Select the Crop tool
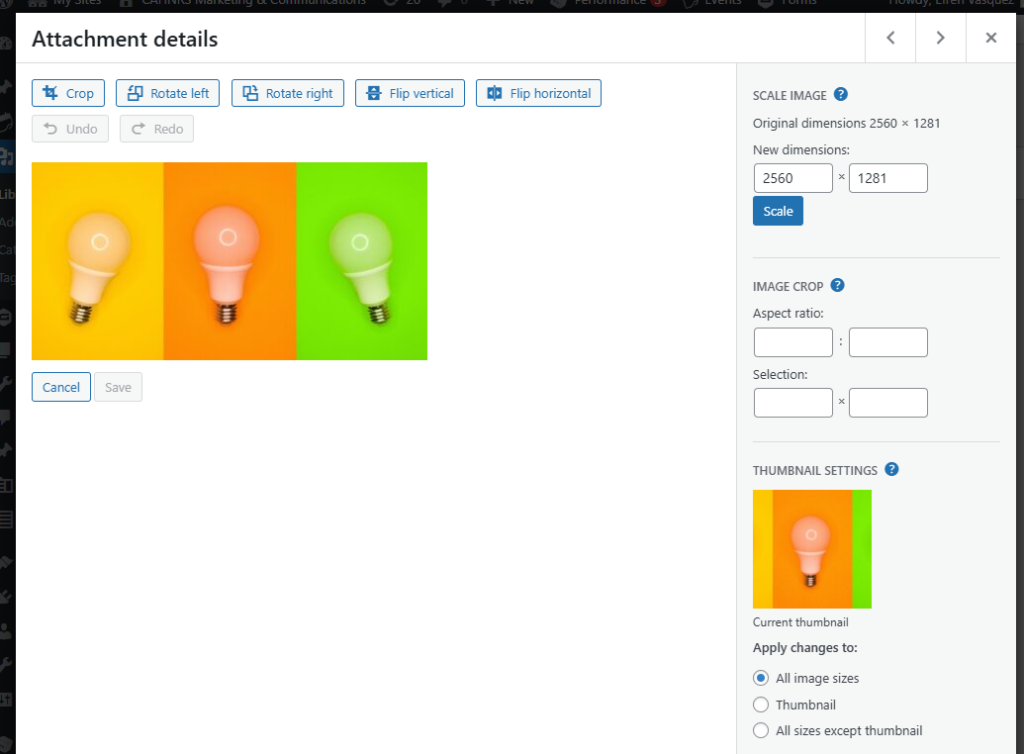This screenshot has width=1024, height=754. 67,92
